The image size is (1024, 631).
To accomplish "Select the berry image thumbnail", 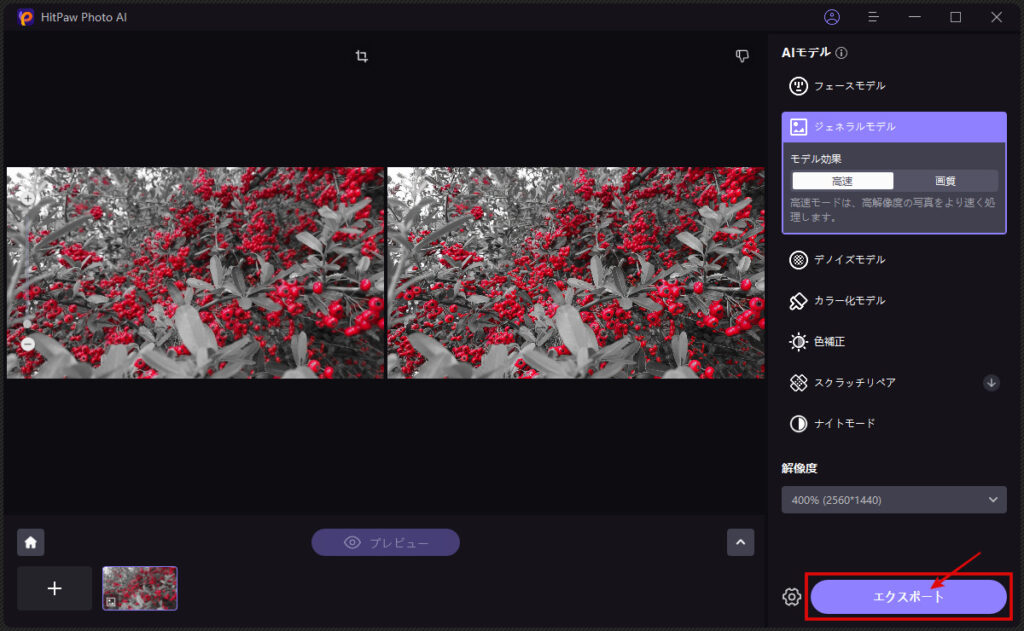I will click(x=140, y=588).
